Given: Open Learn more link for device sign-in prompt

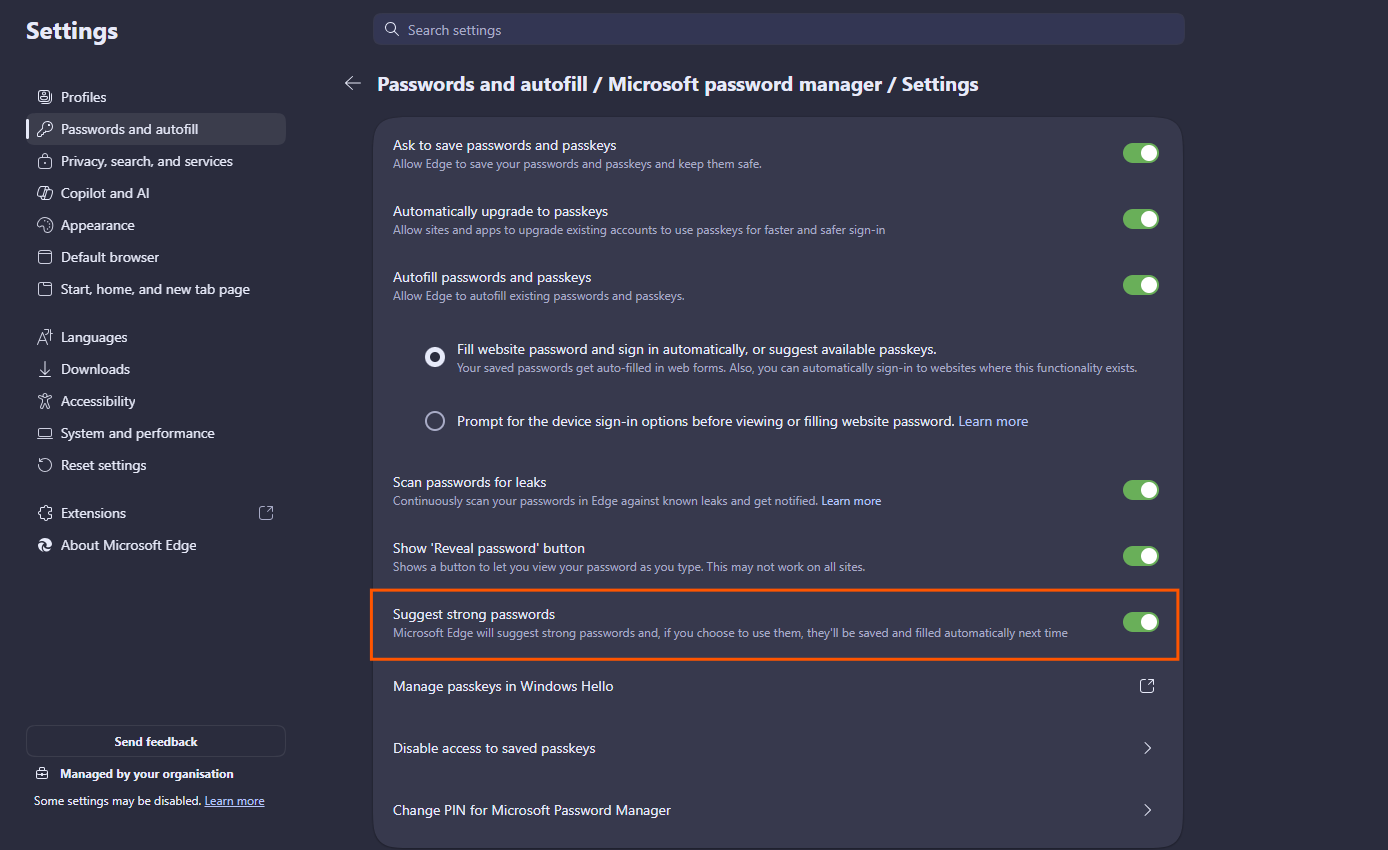Looking at the screenshot, I should [993, 421].
